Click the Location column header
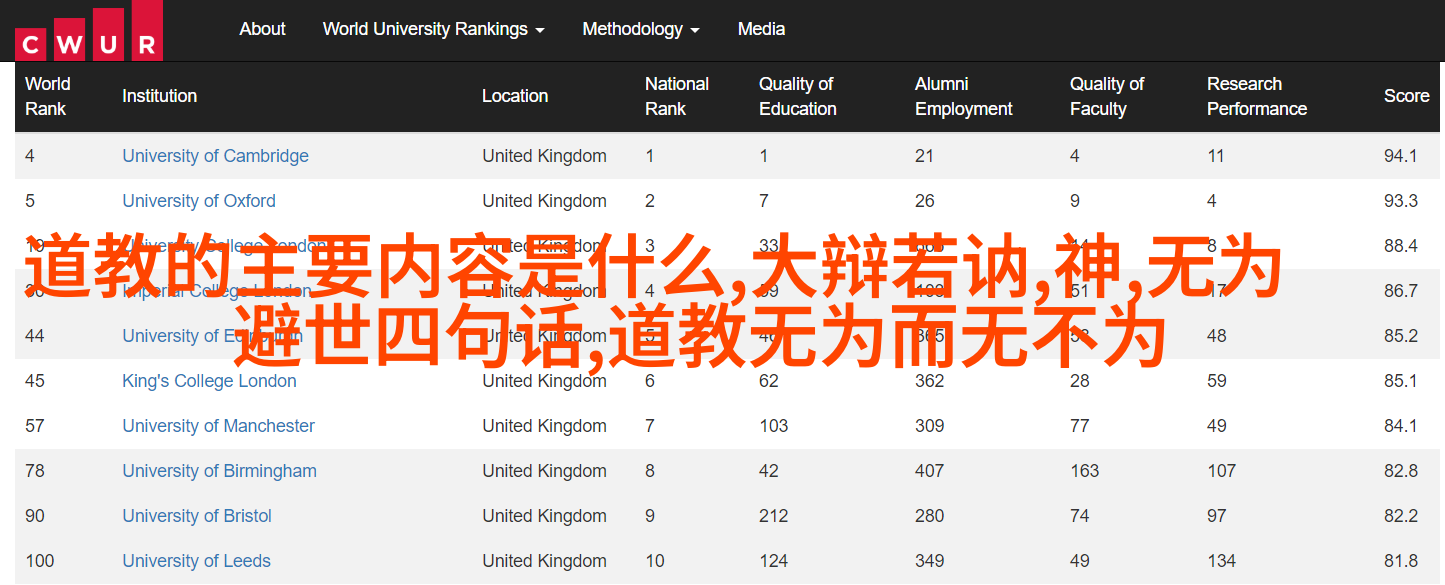Viewport: 1445px width, 585px height. [x=515, y=96]
